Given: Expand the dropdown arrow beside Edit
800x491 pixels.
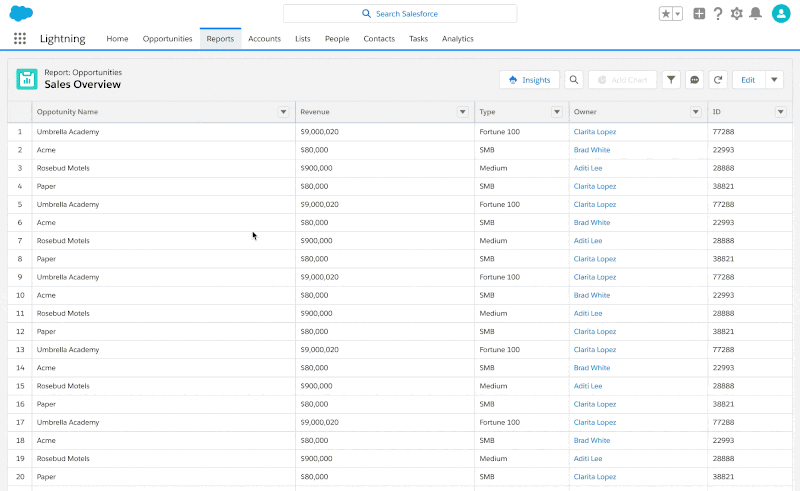Looking at the screenshot, I should pos(774,80).
